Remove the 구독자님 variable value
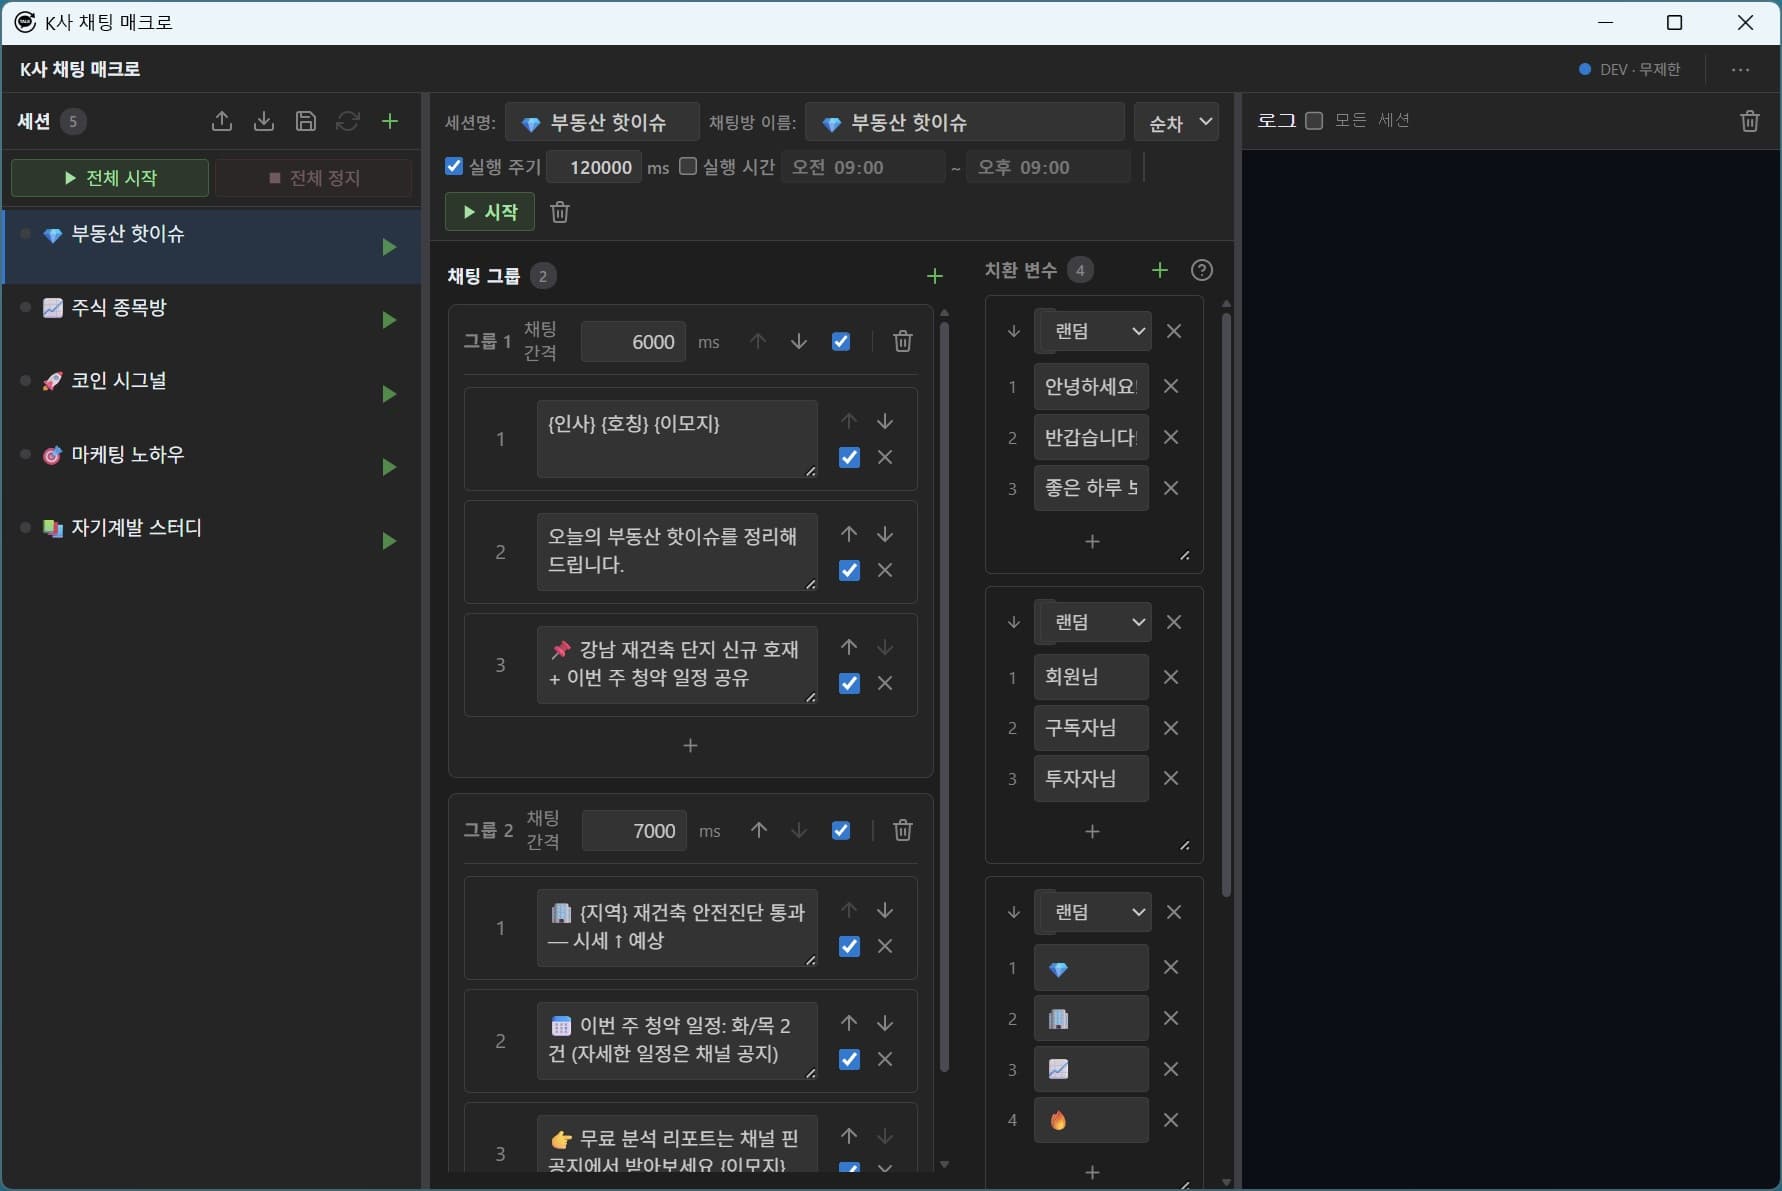Screen dimensions: 1782x1191 (x=1171, y=728)
